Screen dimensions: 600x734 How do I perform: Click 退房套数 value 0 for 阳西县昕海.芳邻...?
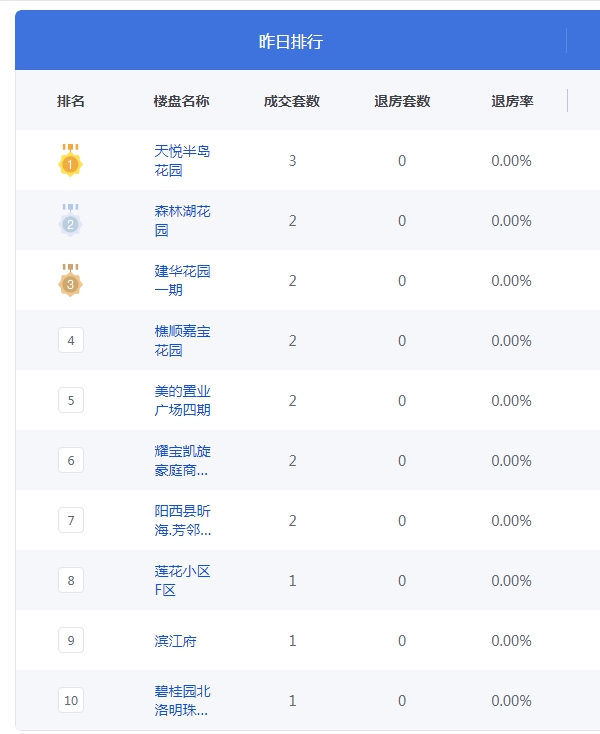click(x=402, y=521)
